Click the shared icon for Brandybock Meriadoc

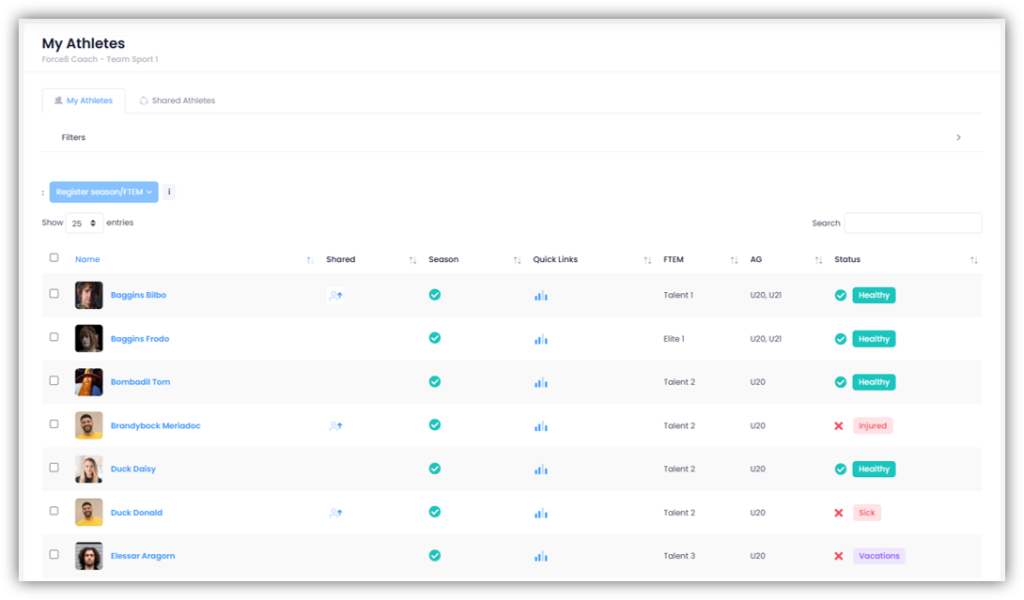(336, 425)
